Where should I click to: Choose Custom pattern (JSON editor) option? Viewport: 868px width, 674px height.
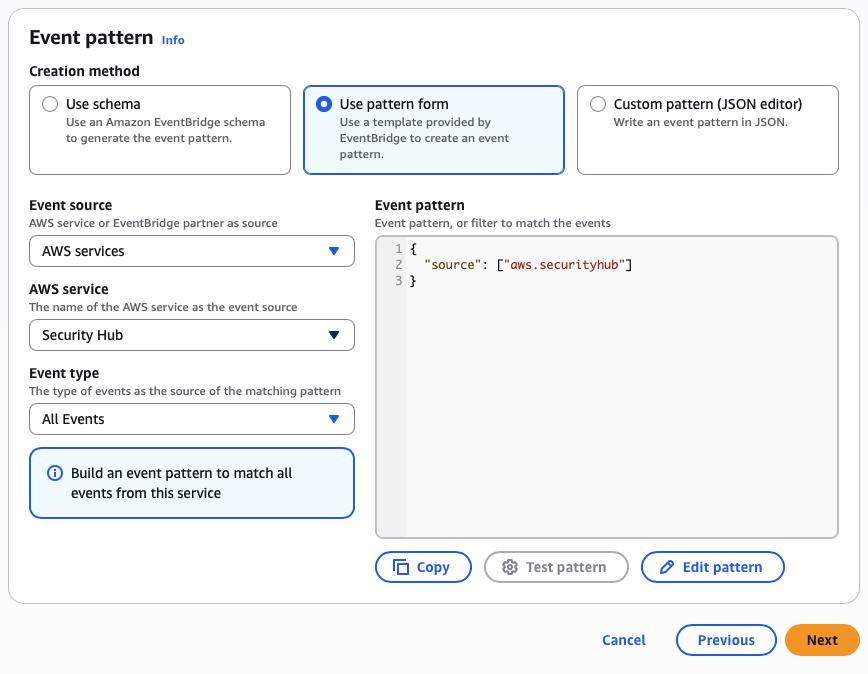[x=598, y=104]
